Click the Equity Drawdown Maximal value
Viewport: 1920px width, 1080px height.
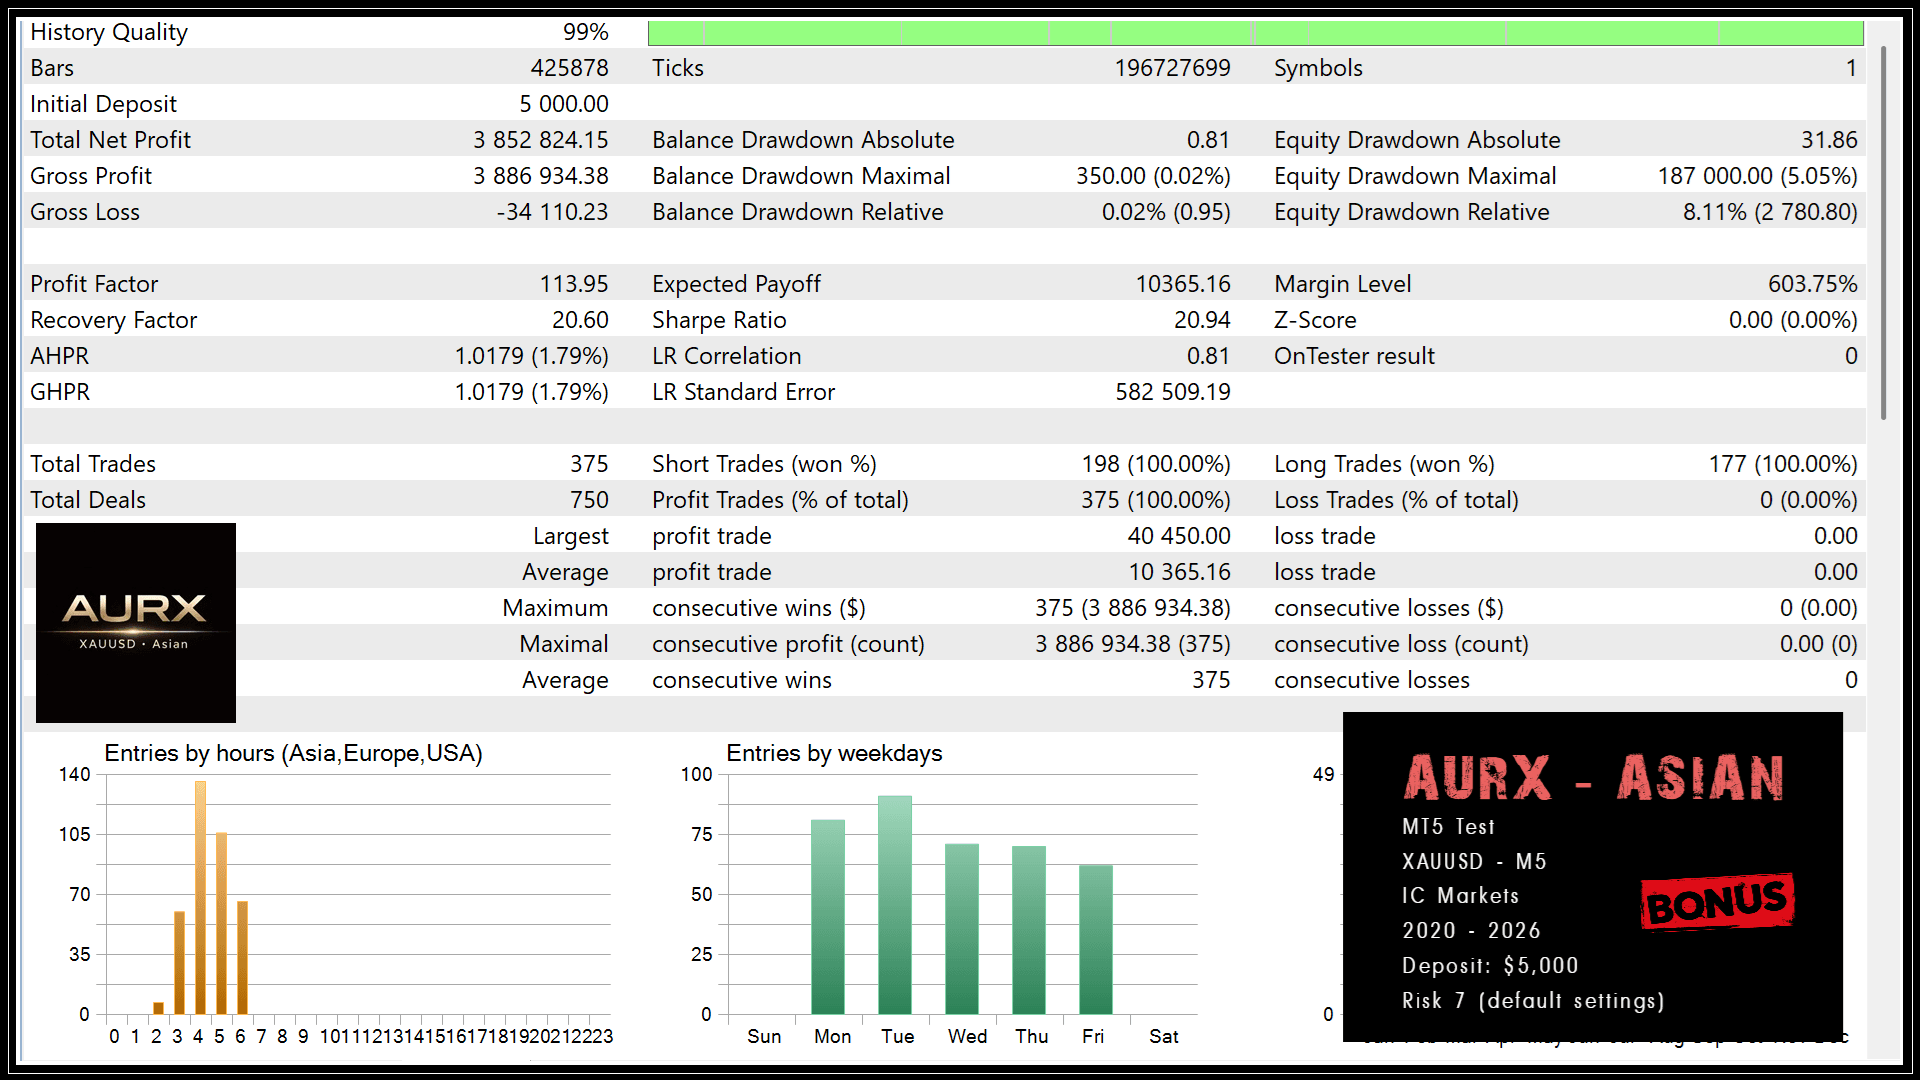(x=1757, y=176)
